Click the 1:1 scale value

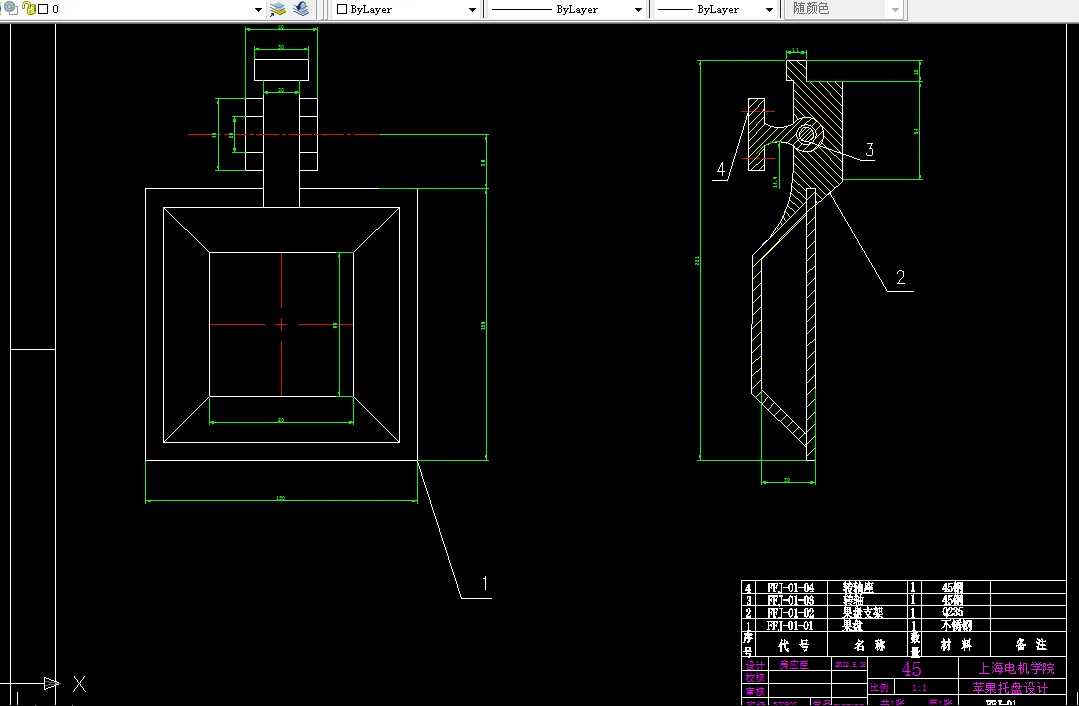pos(919,687)
